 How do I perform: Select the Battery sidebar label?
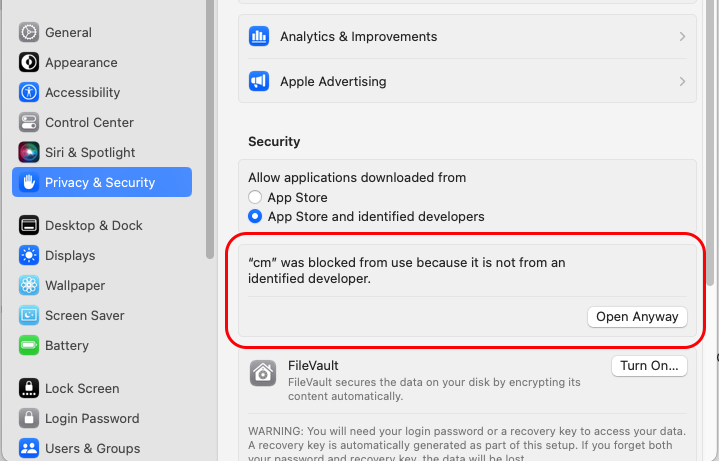tap(67, 345)
